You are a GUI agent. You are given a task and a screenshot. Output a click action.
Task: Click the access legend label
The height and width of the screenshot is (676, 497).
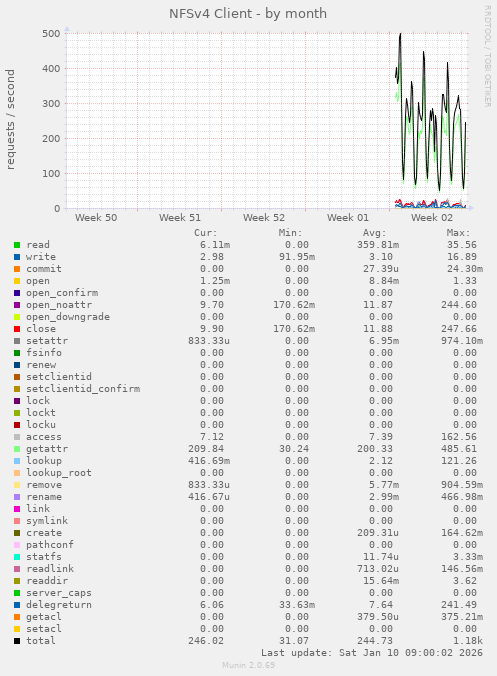click(44, 437)
